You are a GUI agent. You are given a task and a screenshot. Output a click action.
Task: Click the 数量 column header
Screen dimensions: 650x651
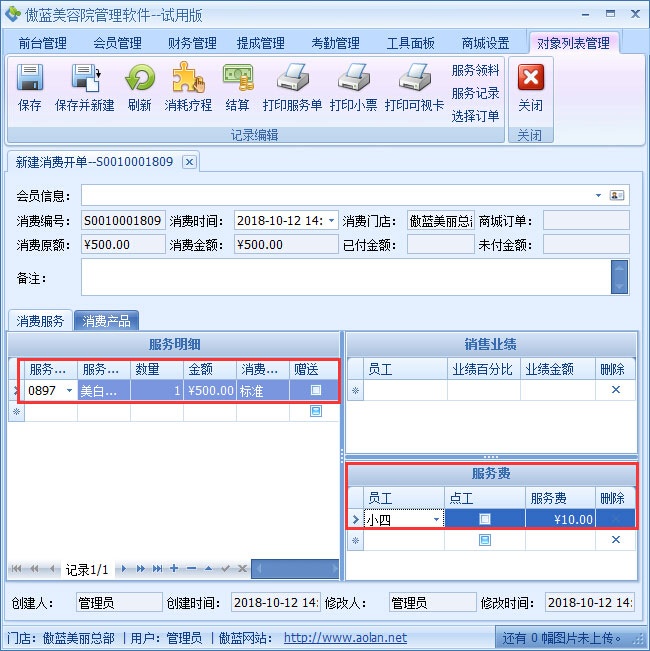157,369
